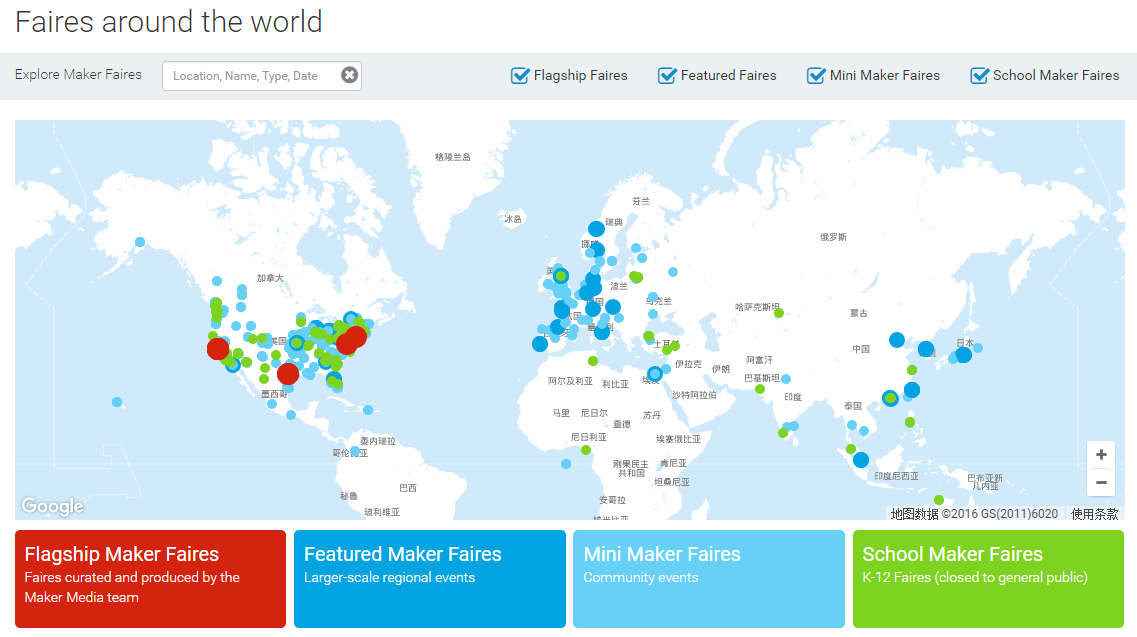
Task: Click the Explore Maker Faires label
Action: (x=78, y=75)
